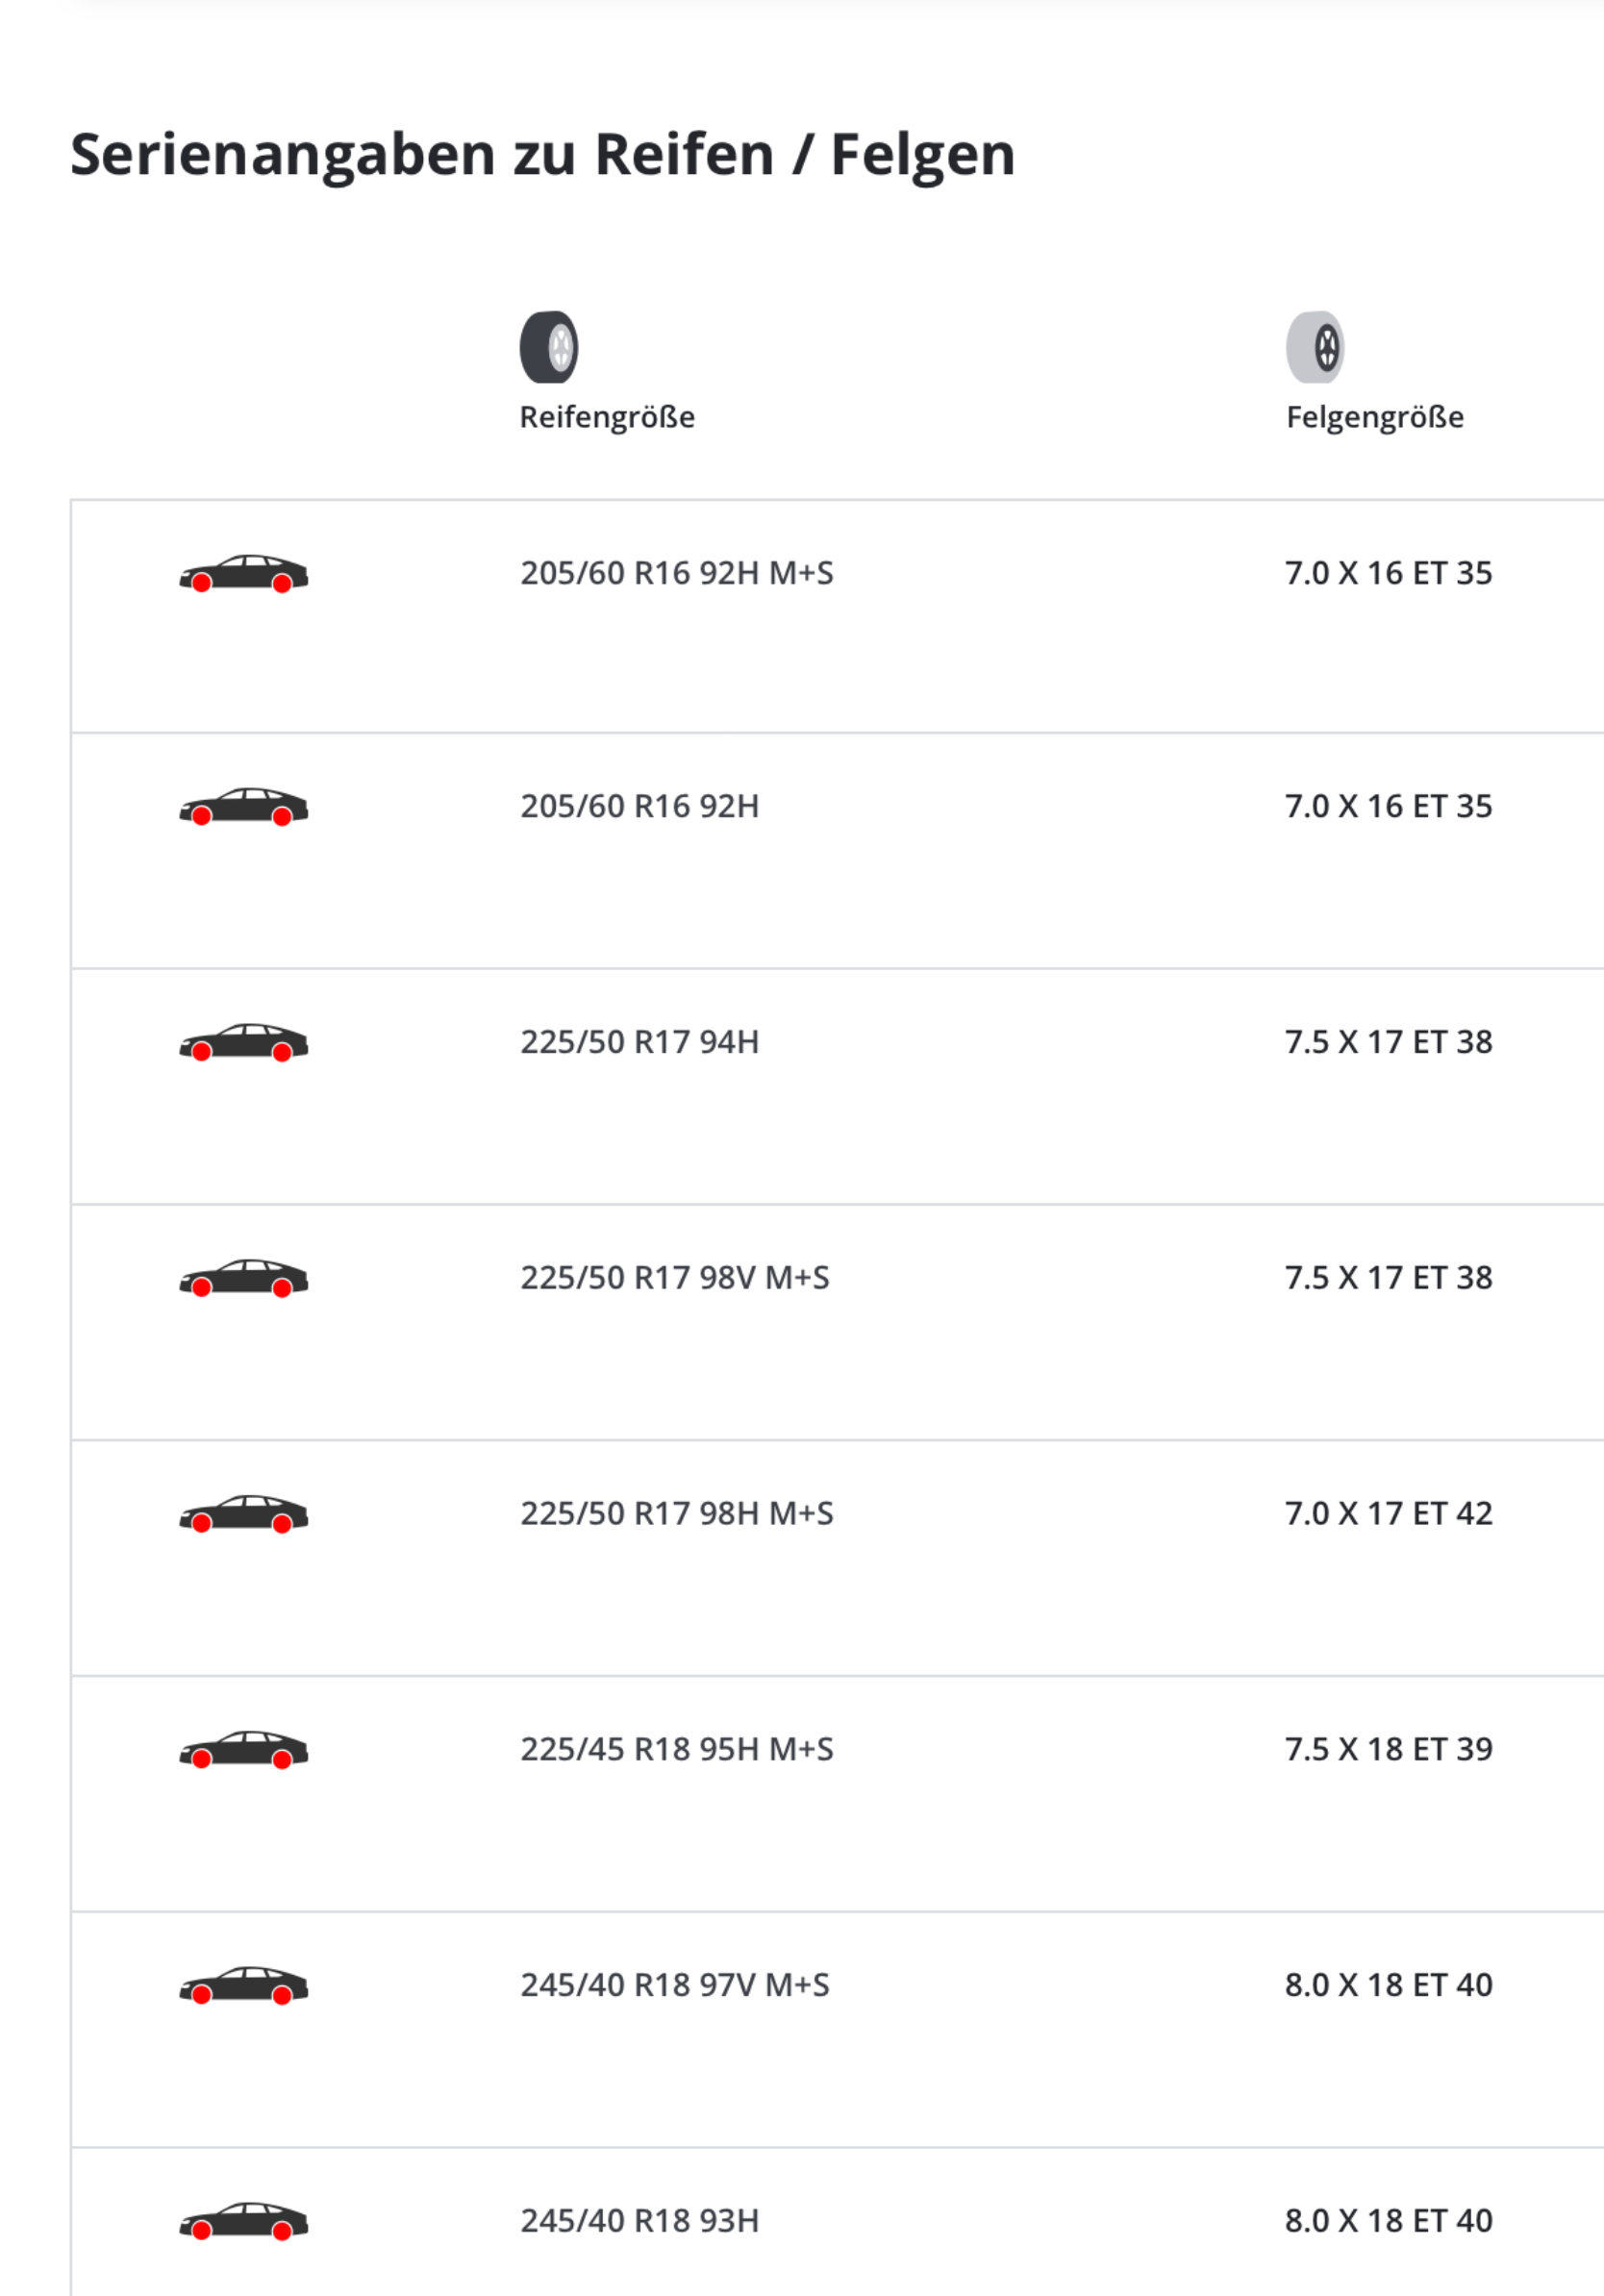
Task: Click the gray rim icon above Felgengröße
Action: (x=1315, y=347)
